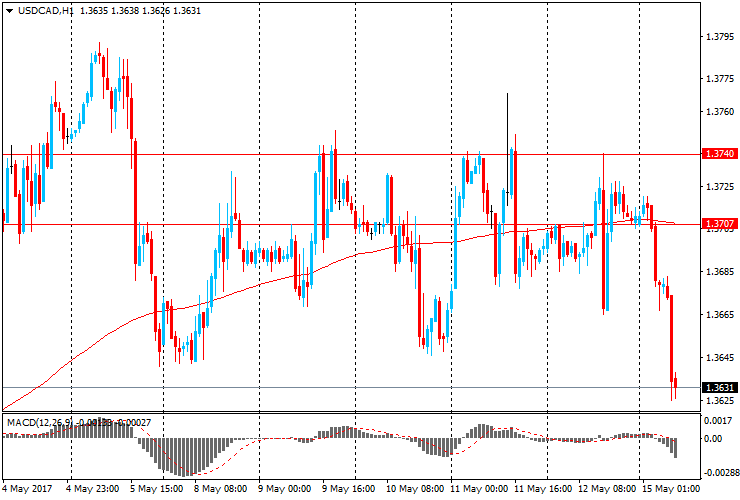Viewport: 740px width, 500px height.
Task: Click the 10 May 08:00 time label
Action: point(415,489)
